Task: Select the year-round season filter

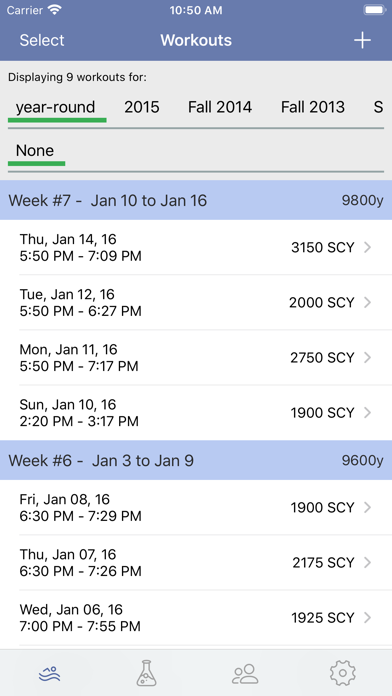Action: [56, 107]
